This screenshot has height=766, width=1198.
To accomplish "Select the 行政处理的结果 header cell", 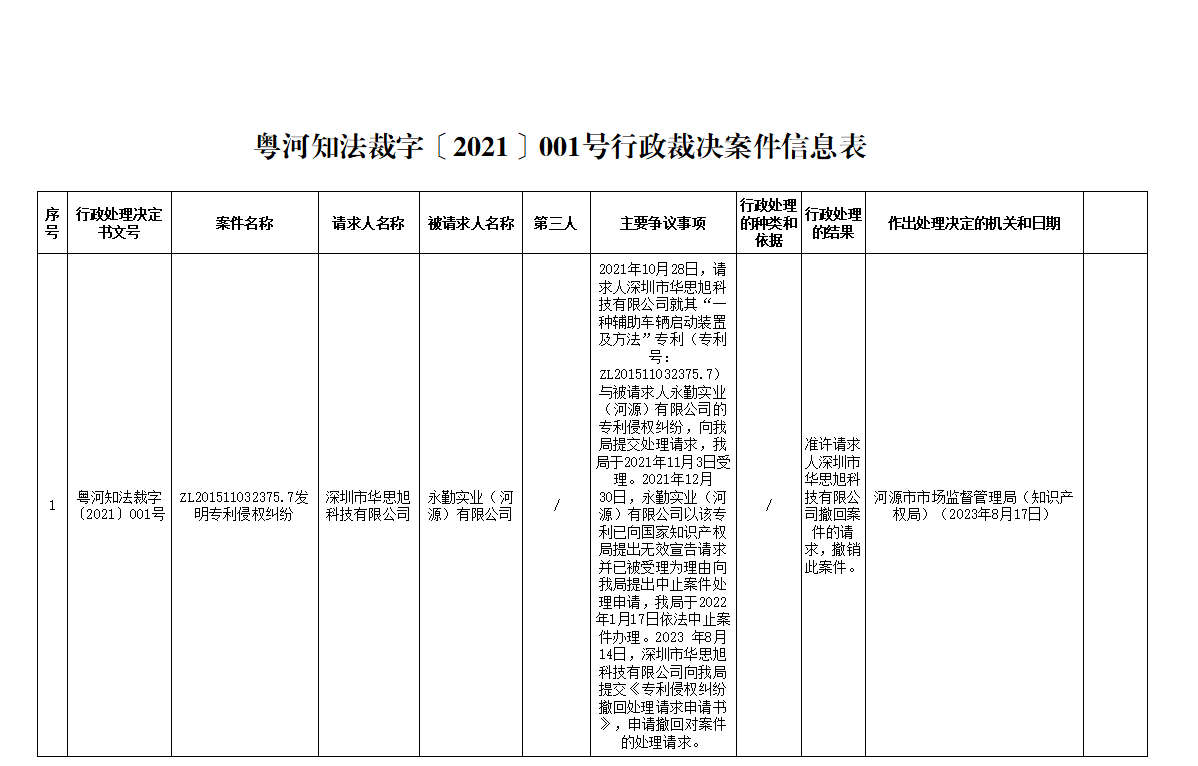I will point(833,223).
